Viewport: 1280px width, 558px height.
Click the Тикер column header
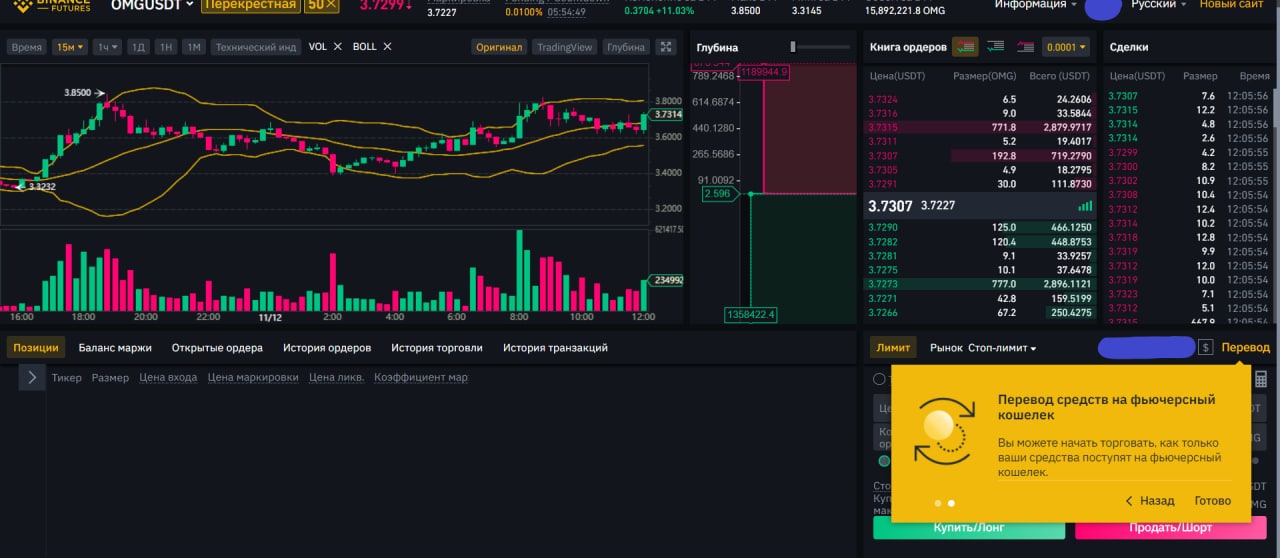coord(67,378)
